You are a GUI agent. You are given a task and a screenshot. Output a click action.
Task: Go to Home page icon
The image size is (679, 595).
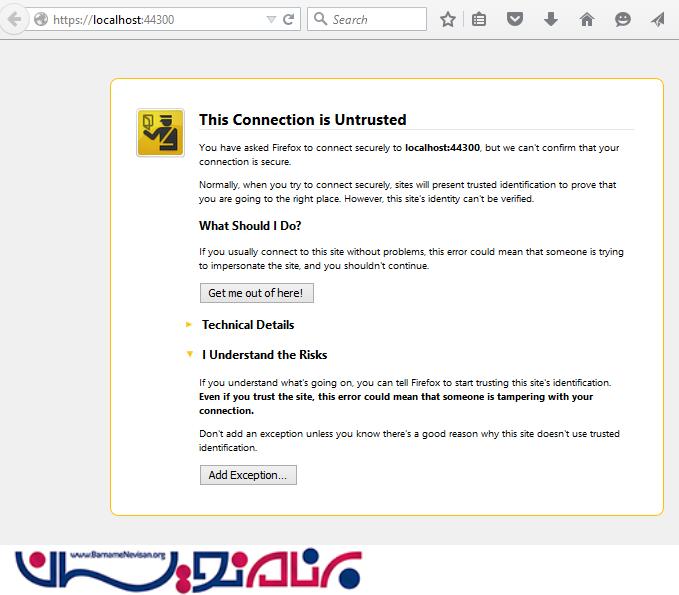587,19
